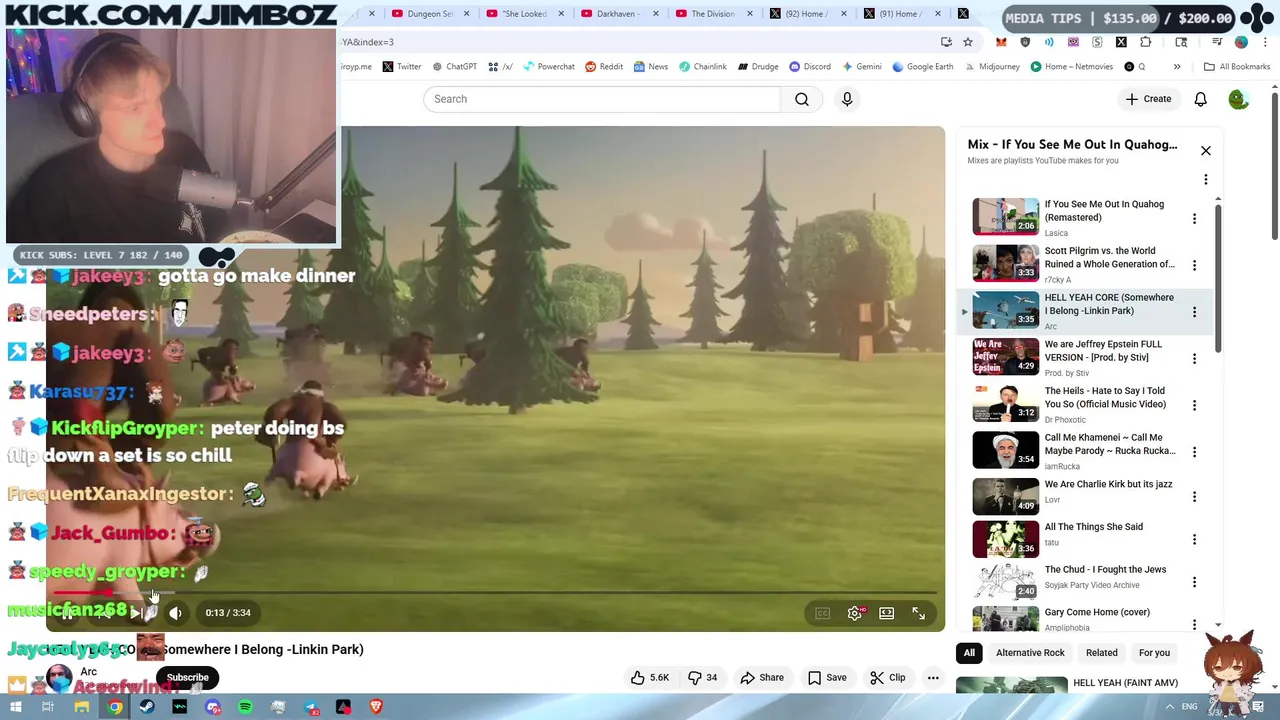Viewport: 1280px width, 720px height.
Task: Skip to next video in player
Action: click(136, 613)
